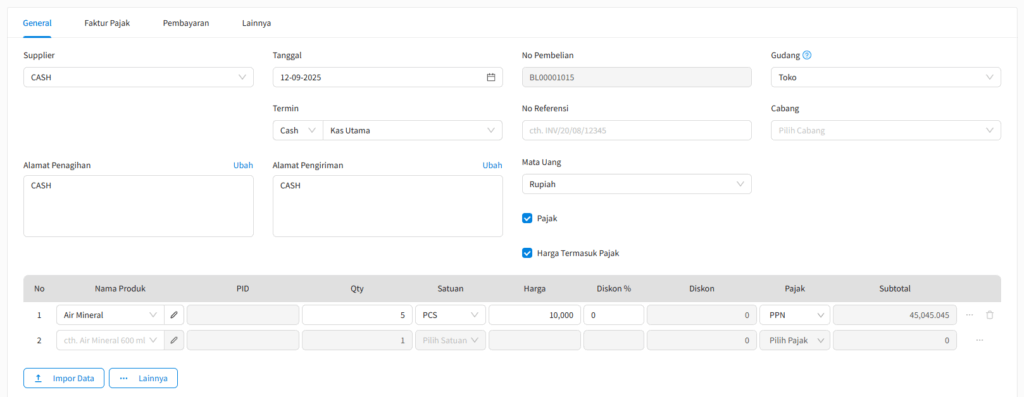Viewport: 1024px width, 397px height.
Task: Click the Impor Data button
Action: (64, 378)
